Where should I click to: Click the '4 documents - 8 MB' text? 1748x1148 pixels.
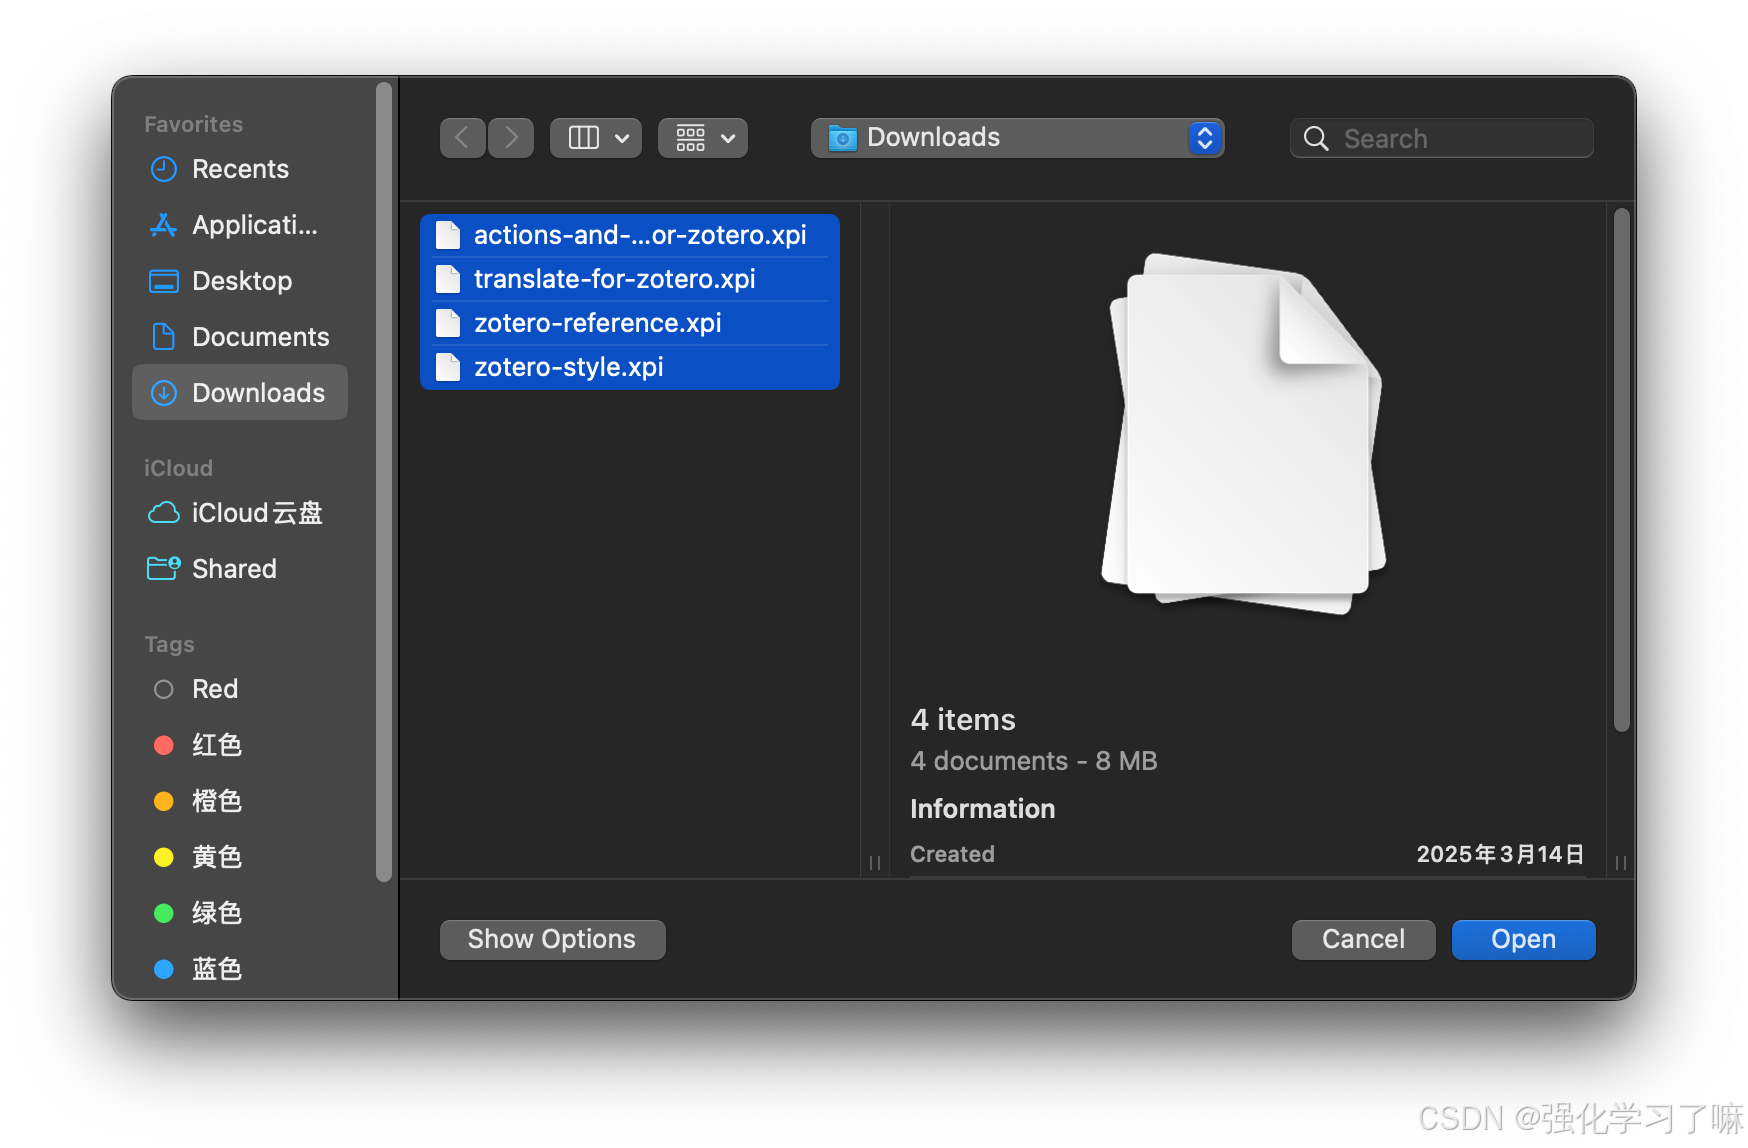point(1034,761)
